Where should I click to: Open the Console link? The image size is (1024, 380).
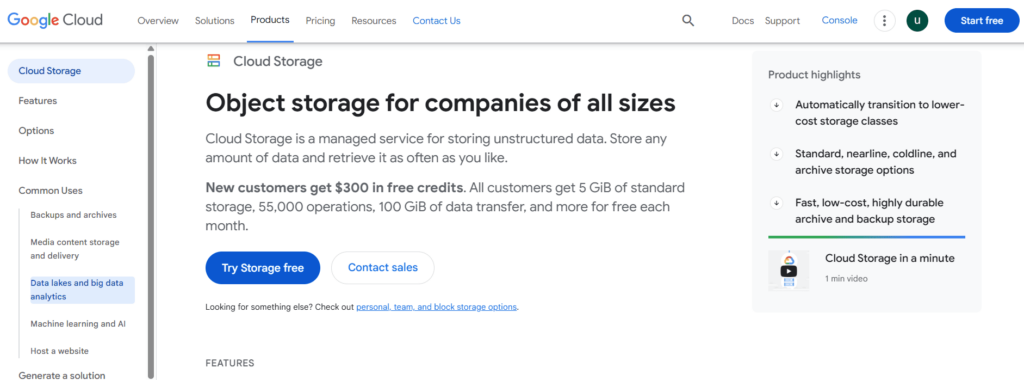click(839, 20)
